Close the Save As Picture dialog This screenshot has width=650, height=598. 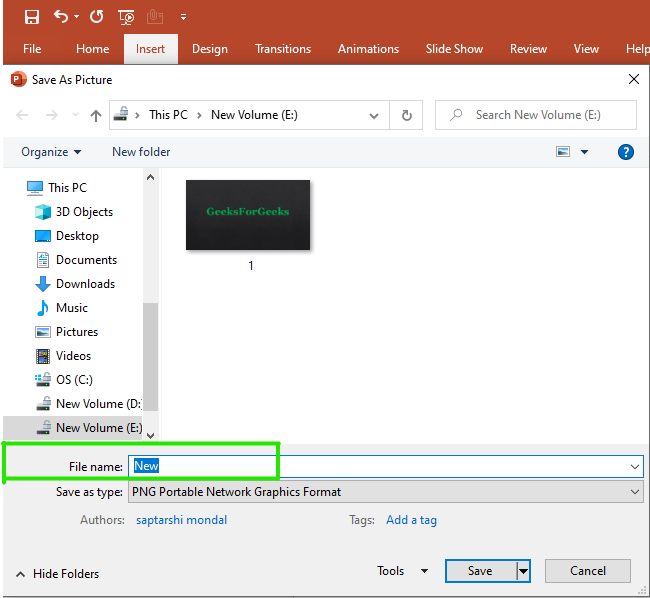click(x=633, y=79)
